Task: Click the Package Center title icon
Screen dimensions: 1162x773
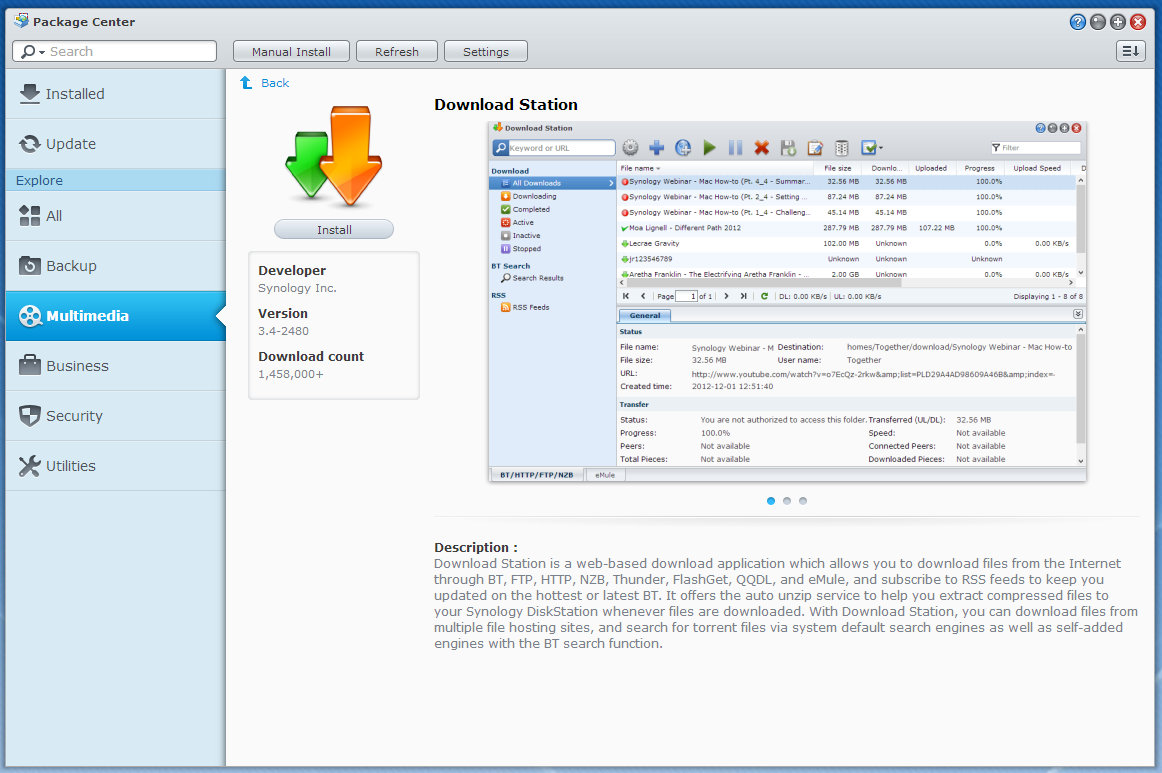Action: (21, 21)
